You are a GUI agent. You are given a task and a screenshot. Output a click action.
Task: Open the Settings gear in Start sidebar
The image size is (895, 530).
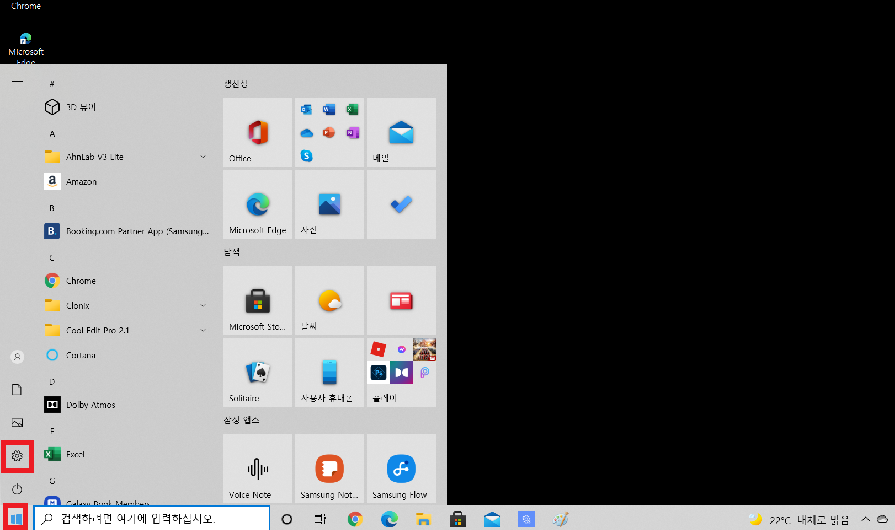[17, 456]
